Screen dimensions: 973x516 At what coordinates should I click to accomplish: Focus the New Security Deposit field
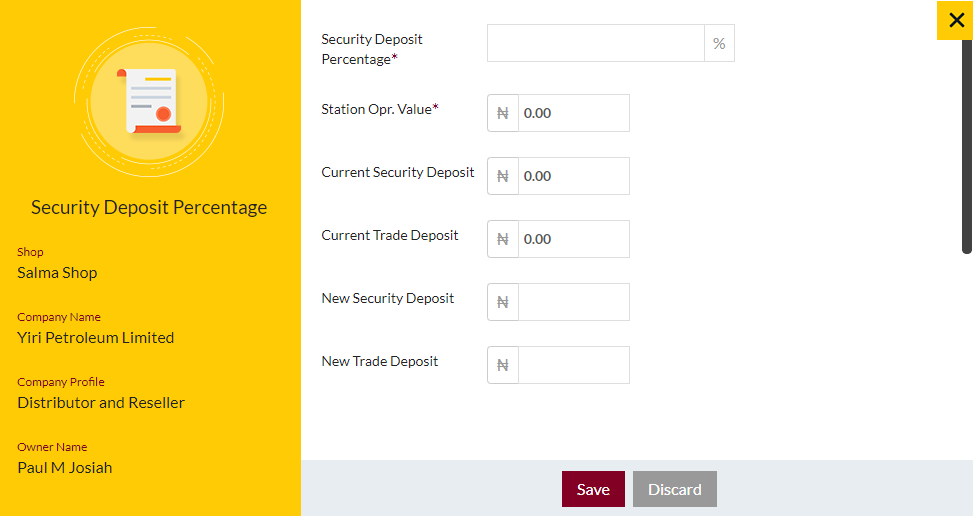574,302
